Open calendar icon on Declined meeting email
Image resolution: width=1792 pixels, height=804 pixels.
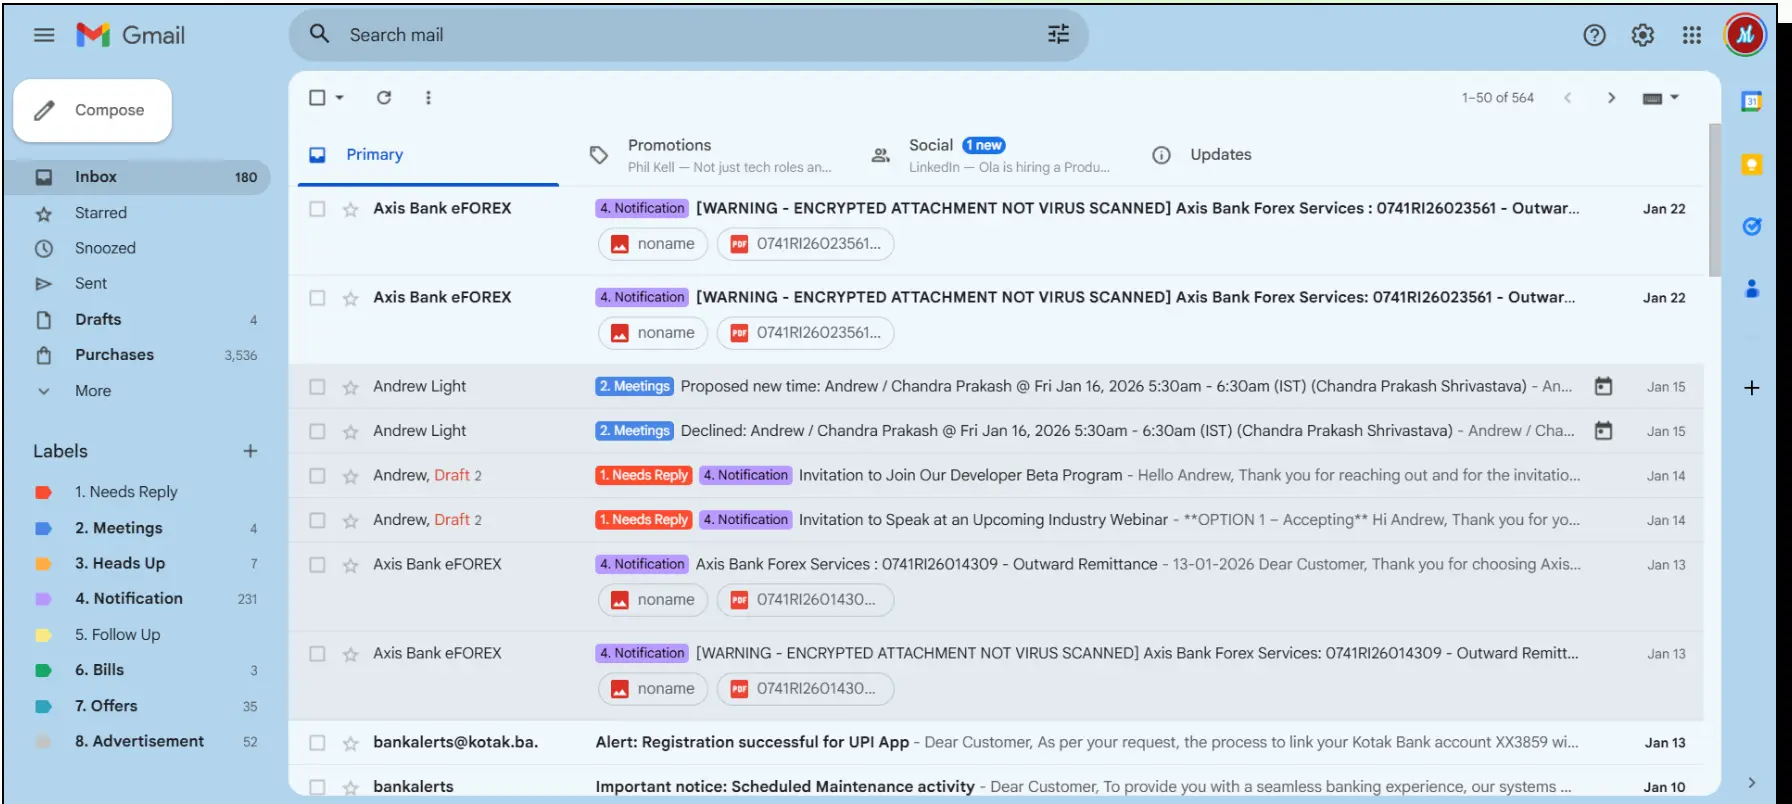(1603, 431)
